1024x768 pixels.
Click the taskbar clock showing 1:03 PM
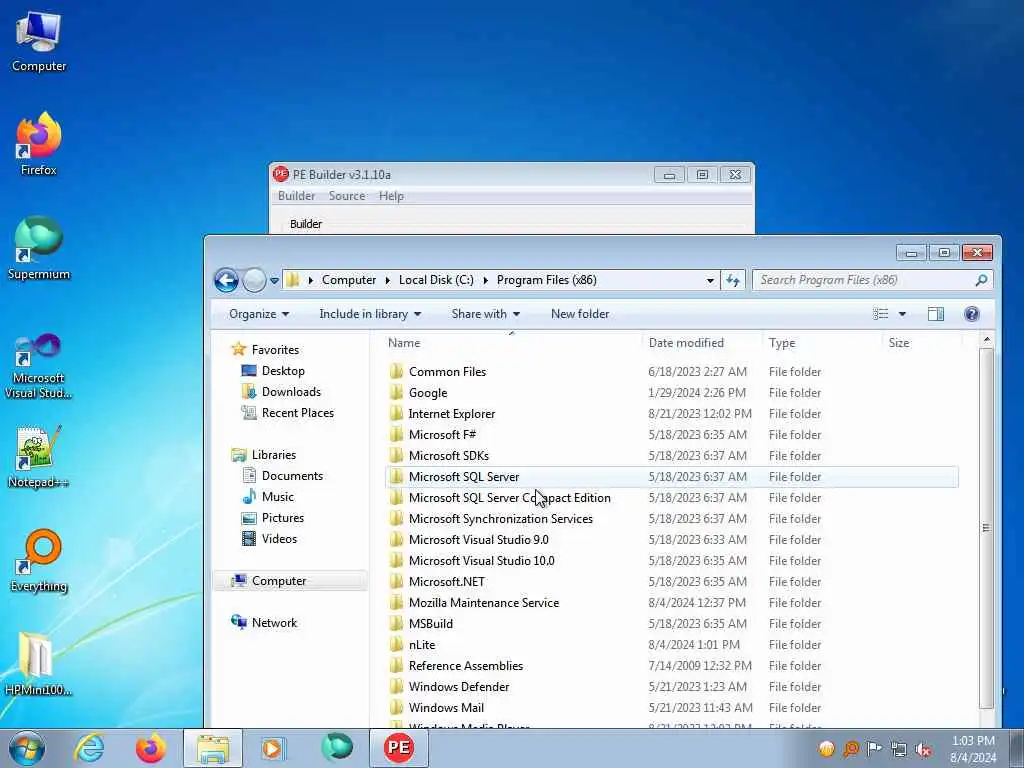(973, 749)
